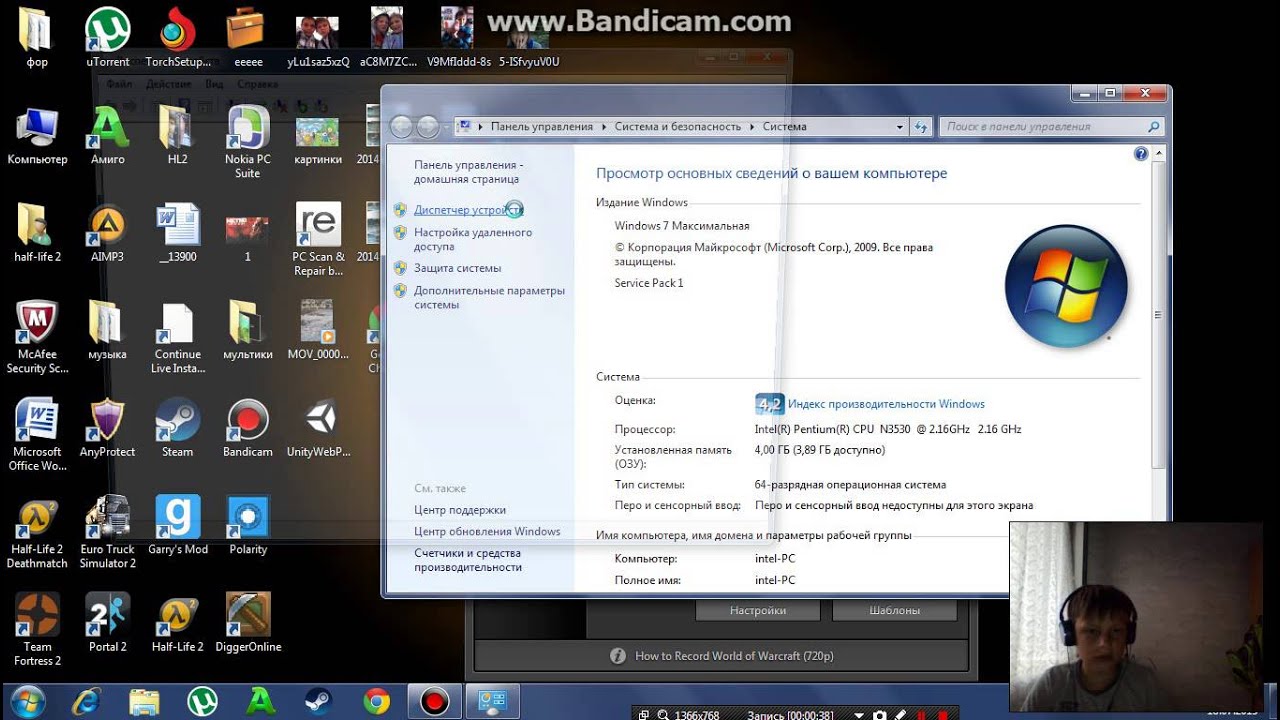
Task: Select the UnityWebPlayer icon
Action: pyautogui.click(x=319, y=428)
